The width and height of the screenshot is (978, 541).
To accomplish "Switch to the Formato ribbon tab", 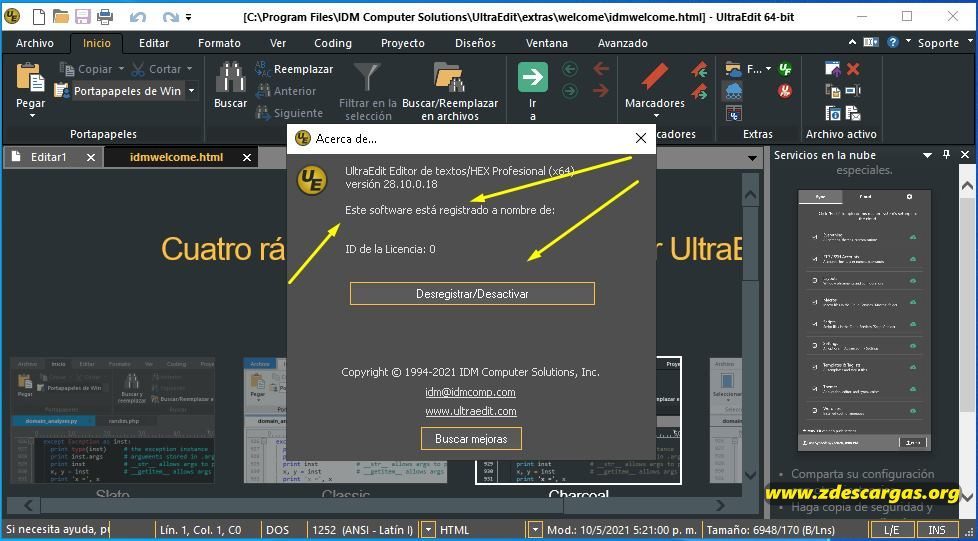I will pos(219,43).
